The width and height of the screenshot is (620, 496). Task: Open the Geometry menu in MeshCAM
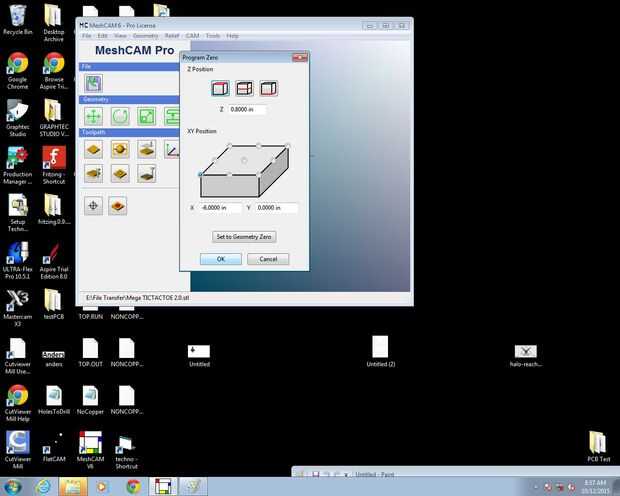tap(146, 36)
